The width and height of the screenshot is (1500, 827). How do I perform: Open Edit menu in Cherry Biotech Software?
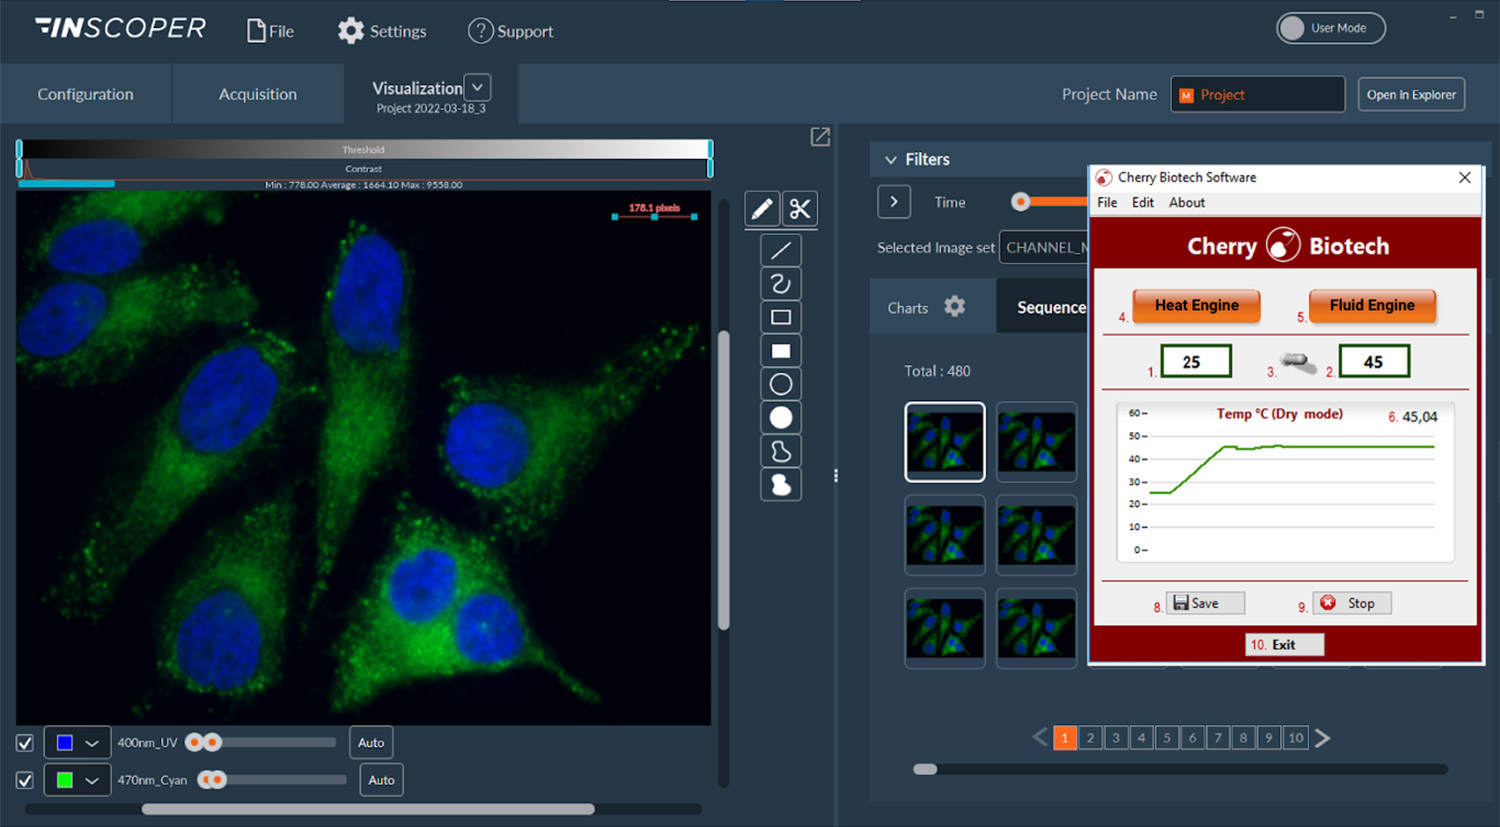pos(1143,202)
